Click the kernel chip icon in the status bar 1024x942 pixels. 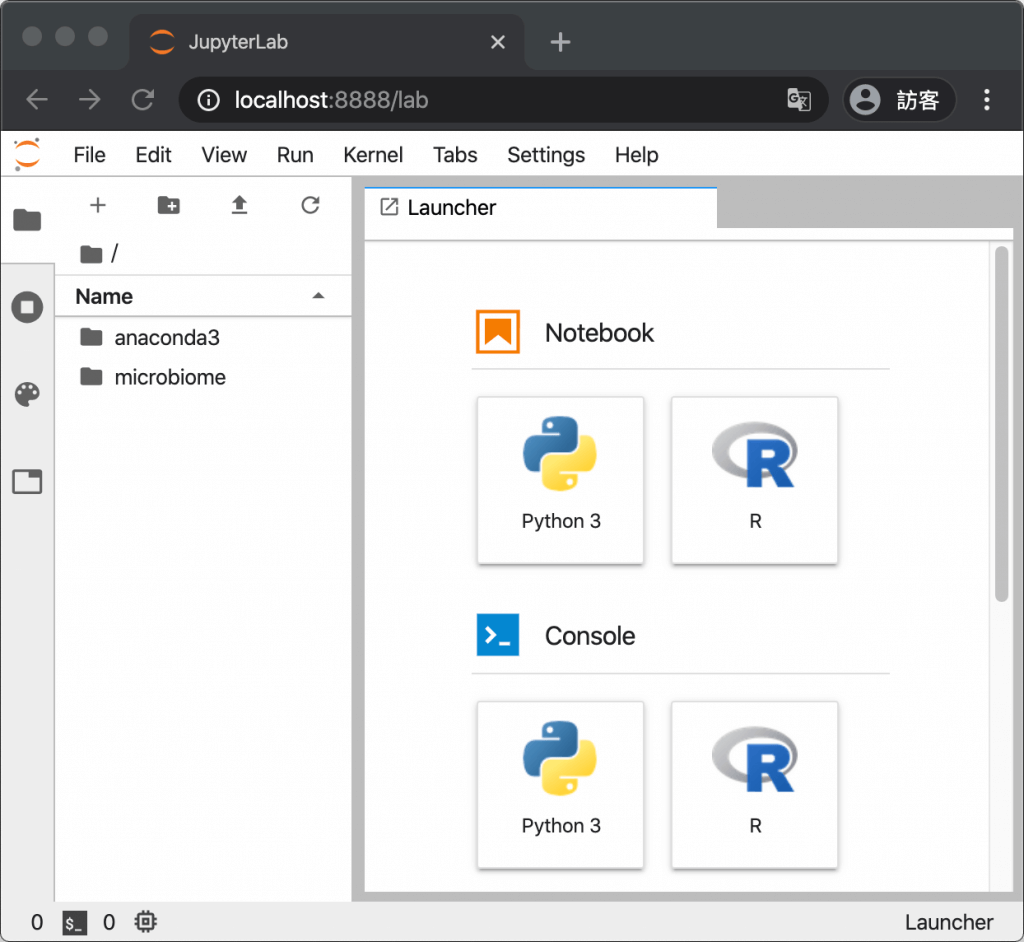tap(145, 922)
